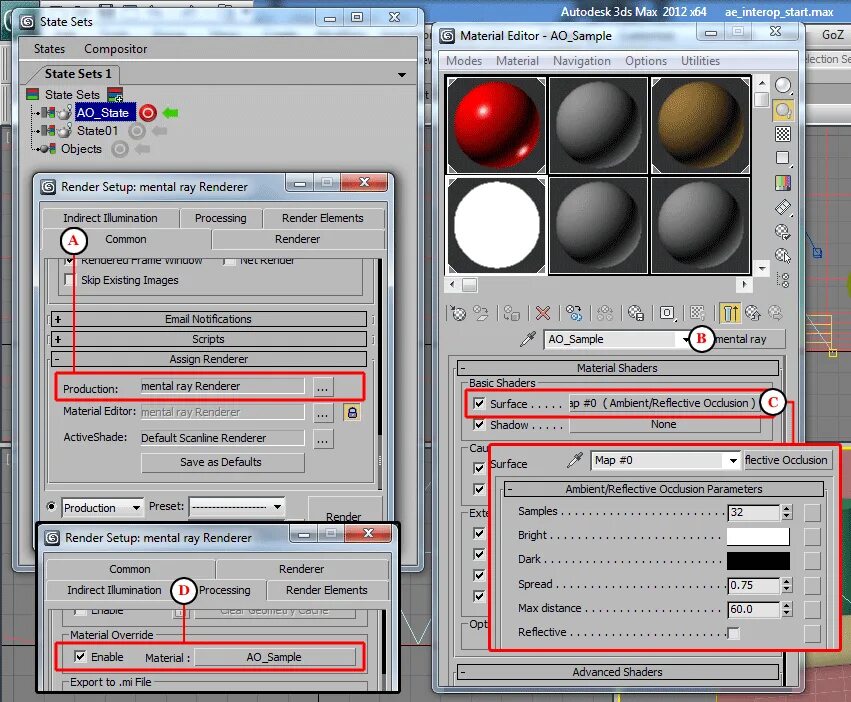Viewport: 851px width, 702px height.
Task: Open Utilities menu in Material Editor
Action: coord(701,61)
